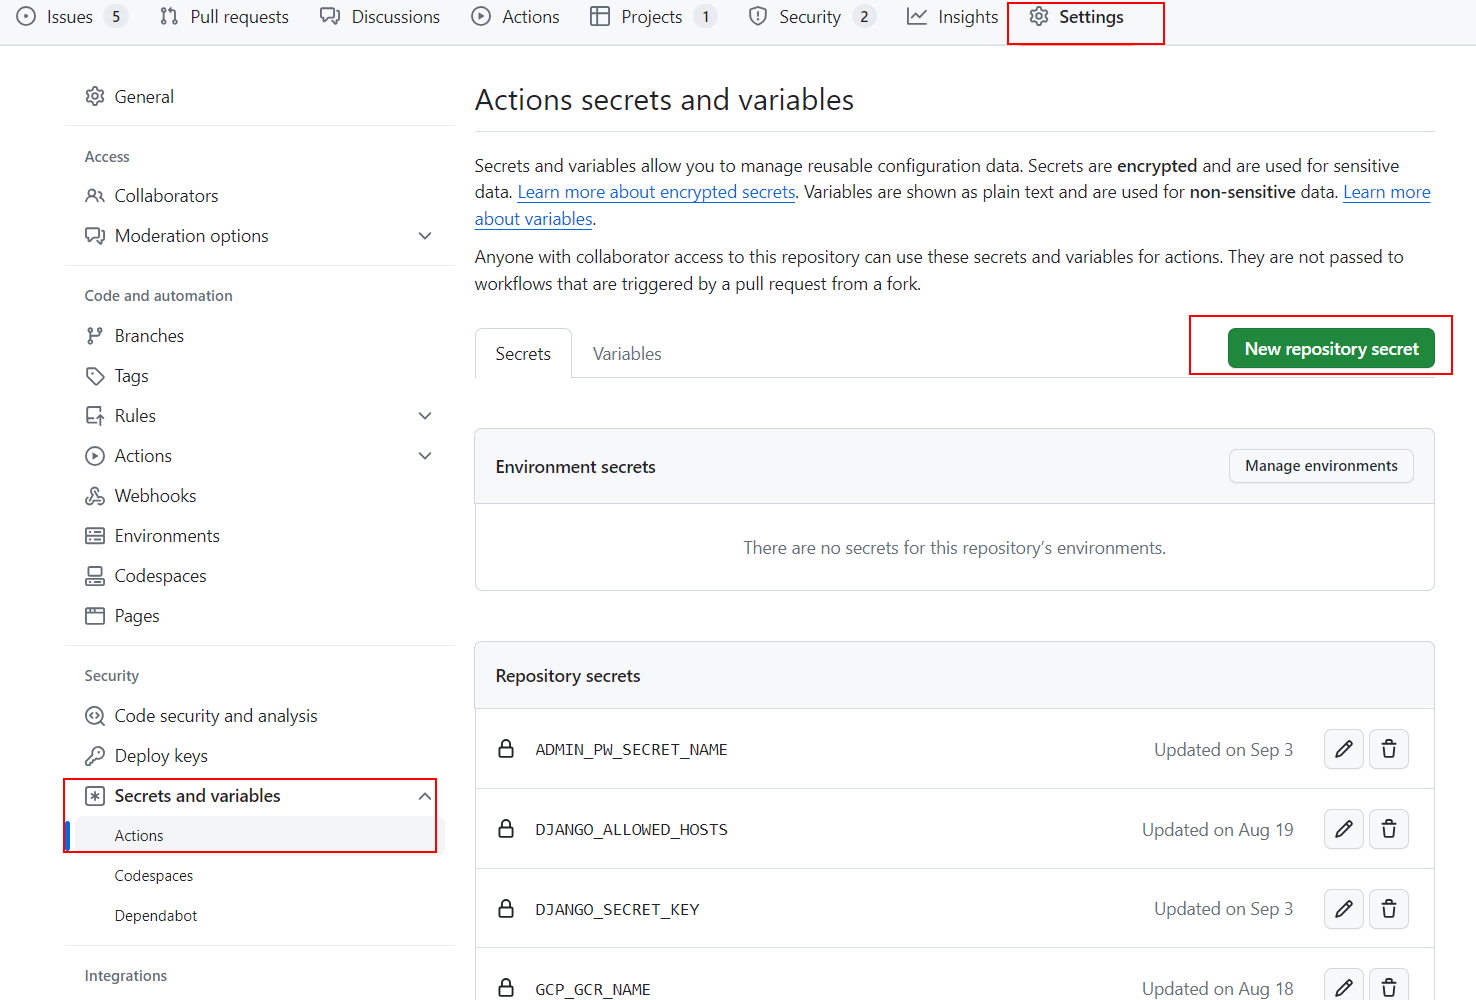
Task: Edit ADMIN_PW_SECRET_NAME secret pencil icon
Action: coord(1344,749)
